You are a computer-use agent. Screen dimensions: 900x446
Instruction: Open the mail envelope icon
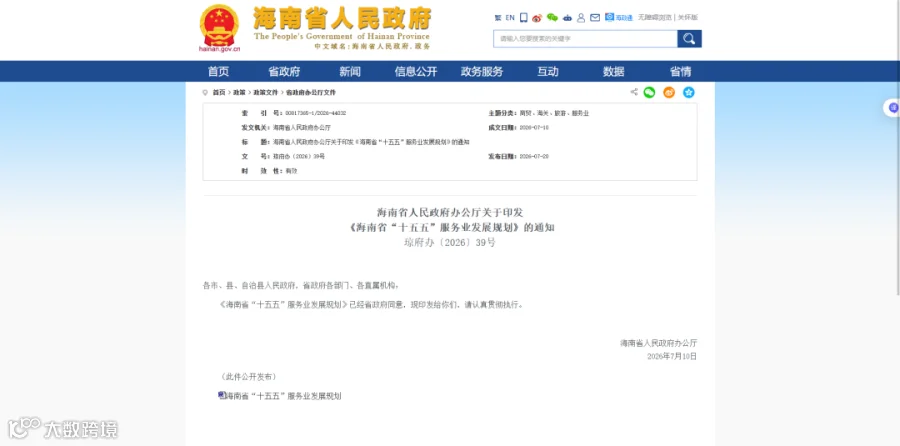(x=595, y=18)
